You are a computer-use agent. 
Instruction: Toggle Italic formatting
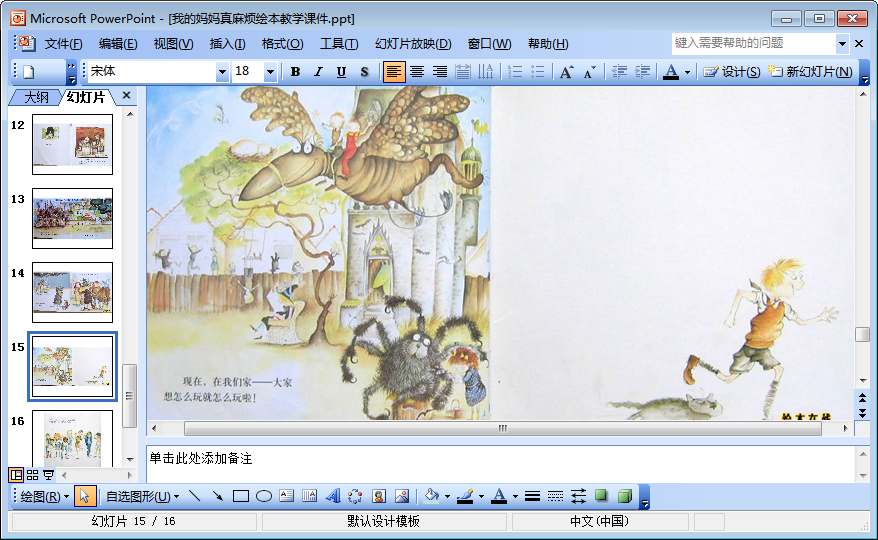tap(318, 72)
